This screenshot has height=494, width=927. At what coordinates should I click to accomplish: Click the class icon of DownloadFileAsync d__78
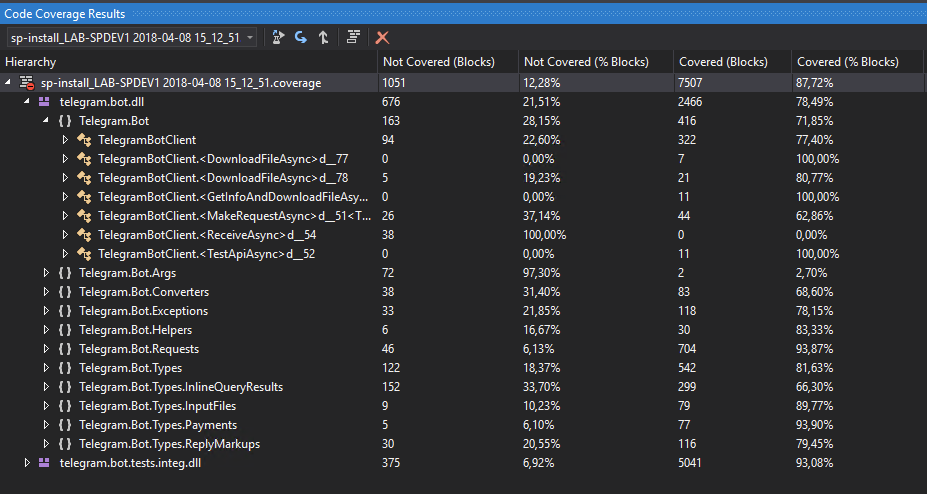84,178
